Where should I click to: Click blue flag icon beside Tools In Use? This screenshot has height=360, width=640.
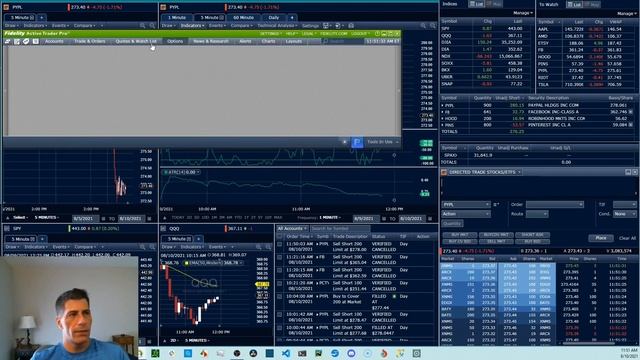357,142
